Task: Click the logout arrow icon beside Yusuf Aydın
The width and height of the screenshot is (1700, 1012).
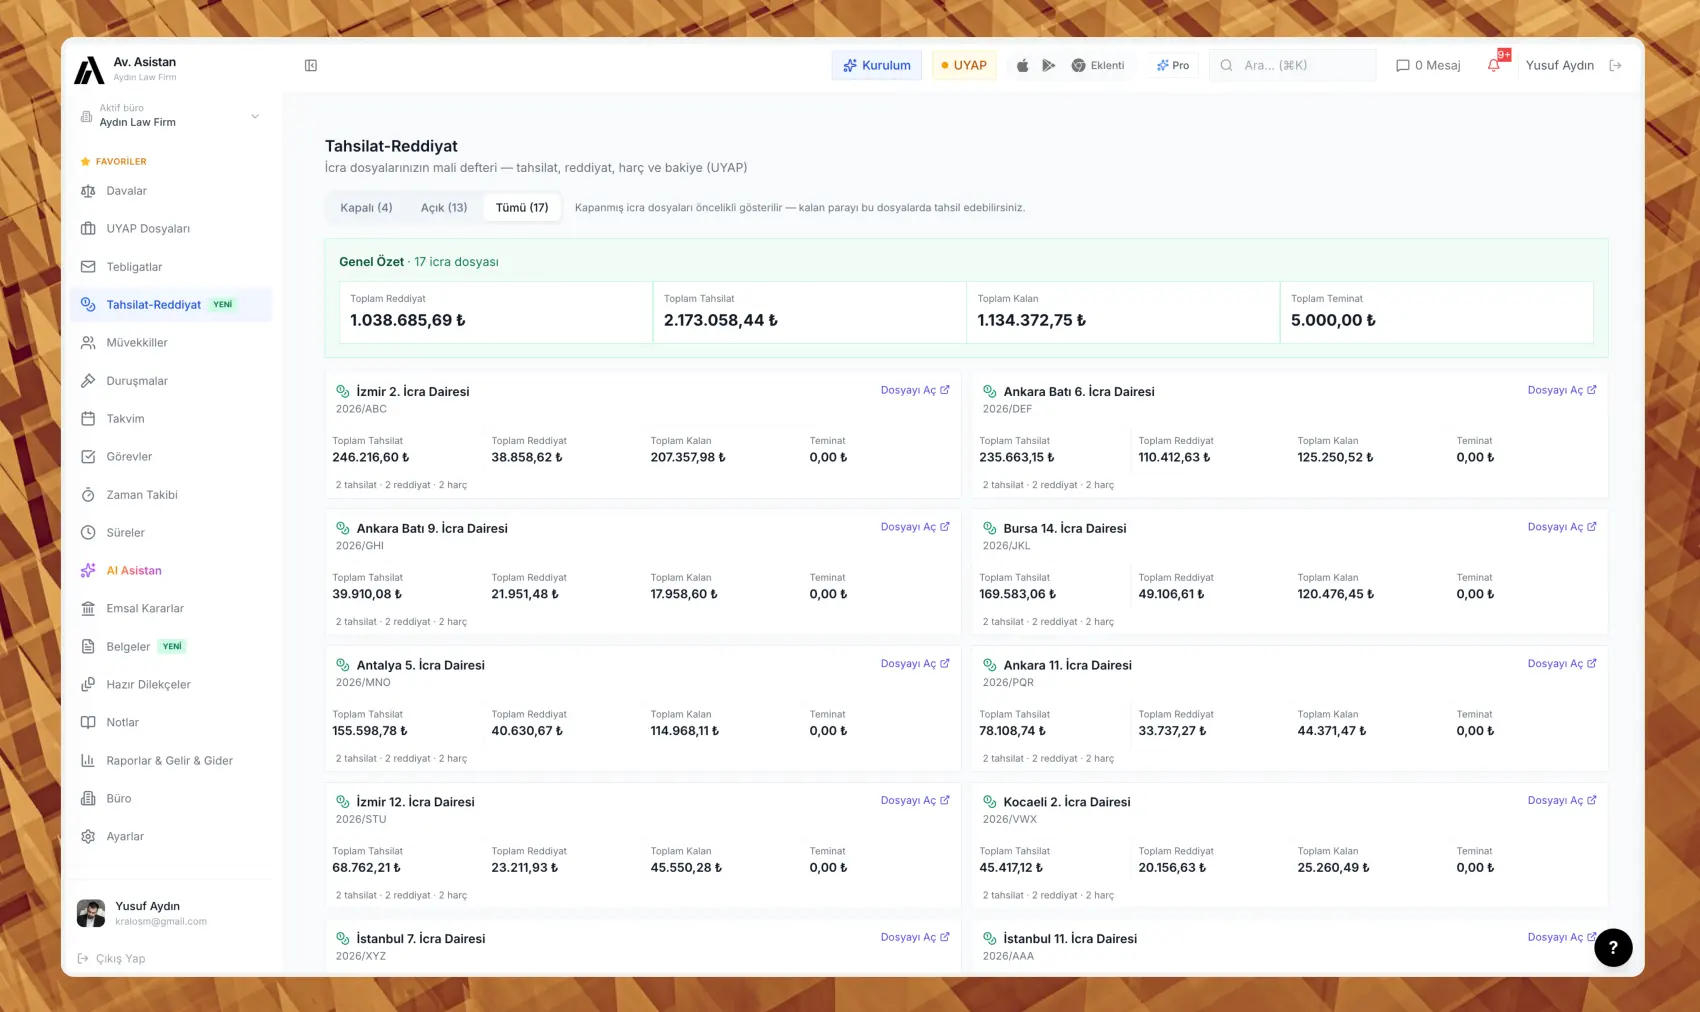Action: [1615, 65]
